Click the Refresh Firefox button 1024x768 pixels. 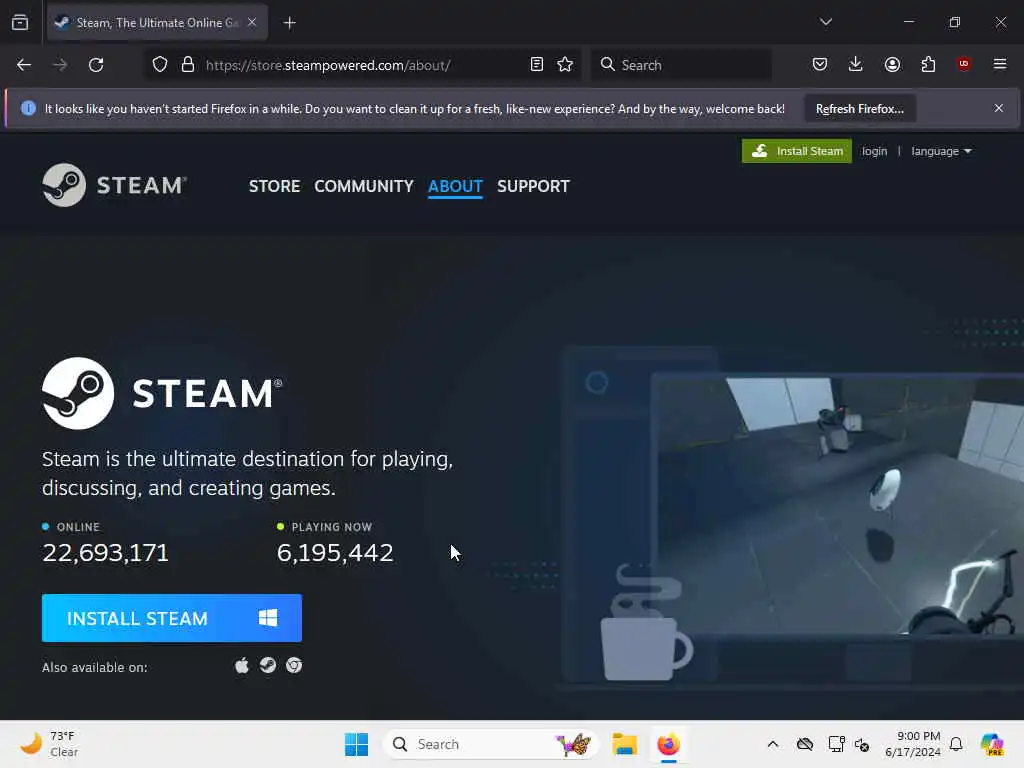[x=859, y=108]
